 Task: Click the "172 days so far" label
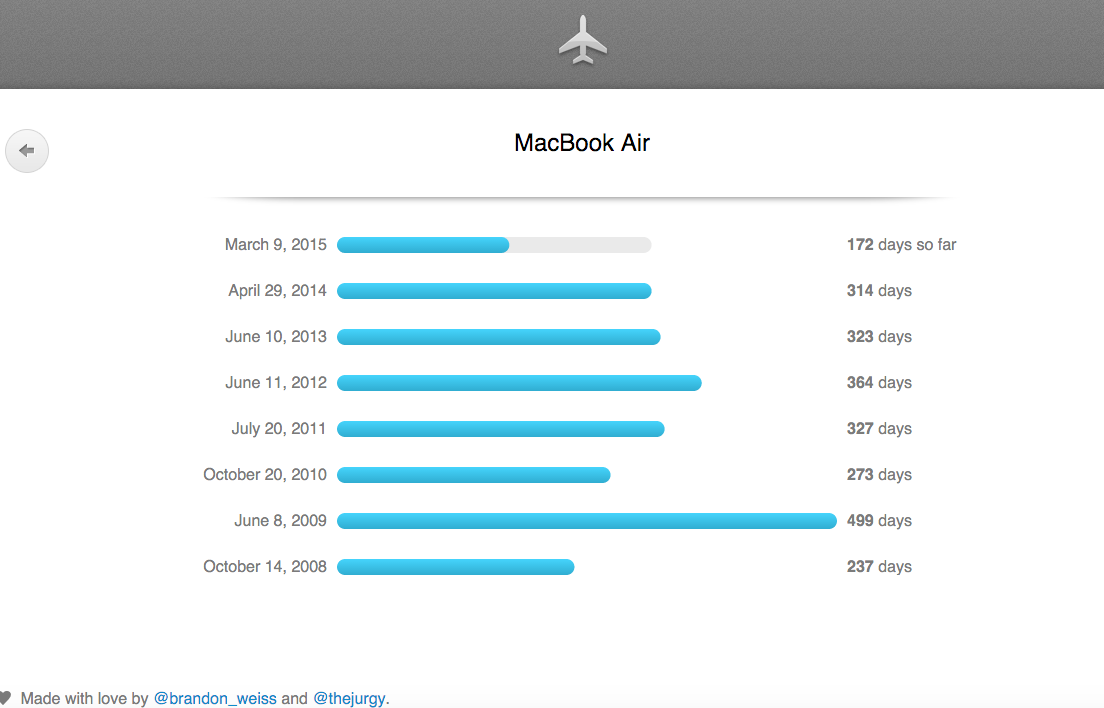pyautogui.click(x=901, y=244)
